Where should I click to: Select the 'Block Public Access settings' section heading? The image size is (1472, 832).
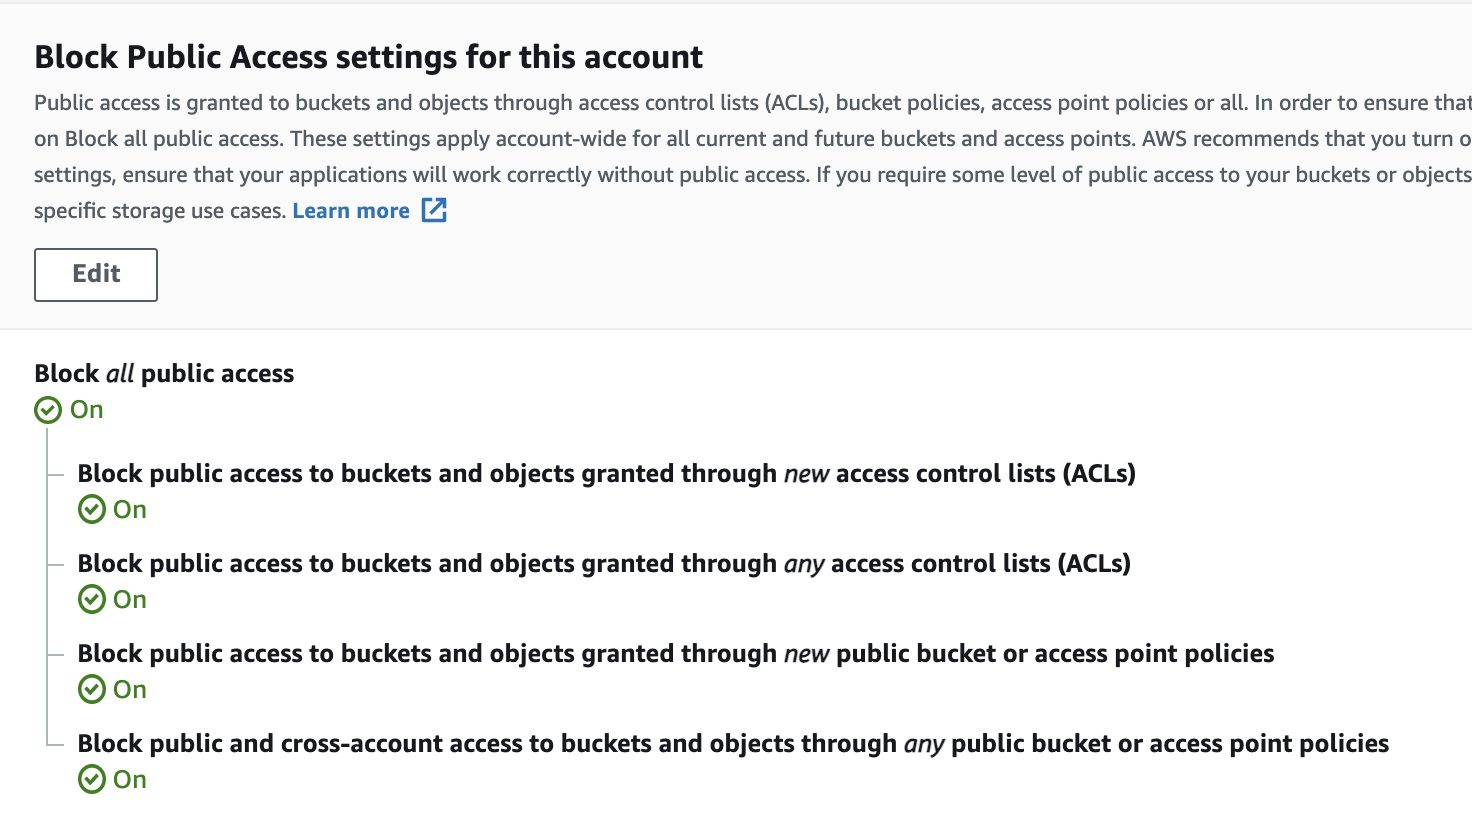click(x=367, y=57)
